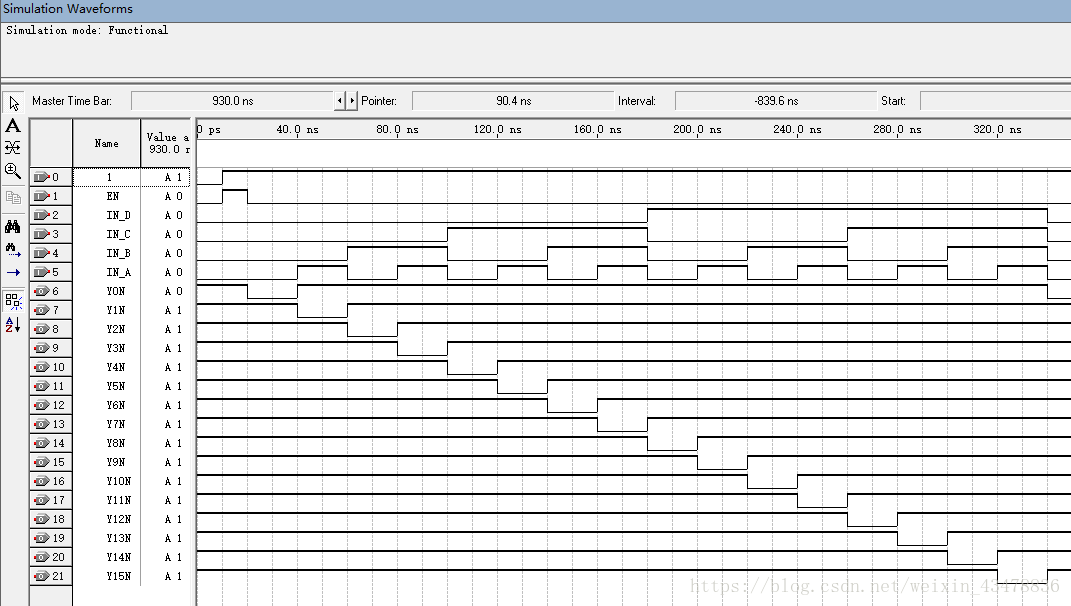Click the 200.0 ns time ruler mark
Screen dimensions: 1071x606
coord(697,129)
